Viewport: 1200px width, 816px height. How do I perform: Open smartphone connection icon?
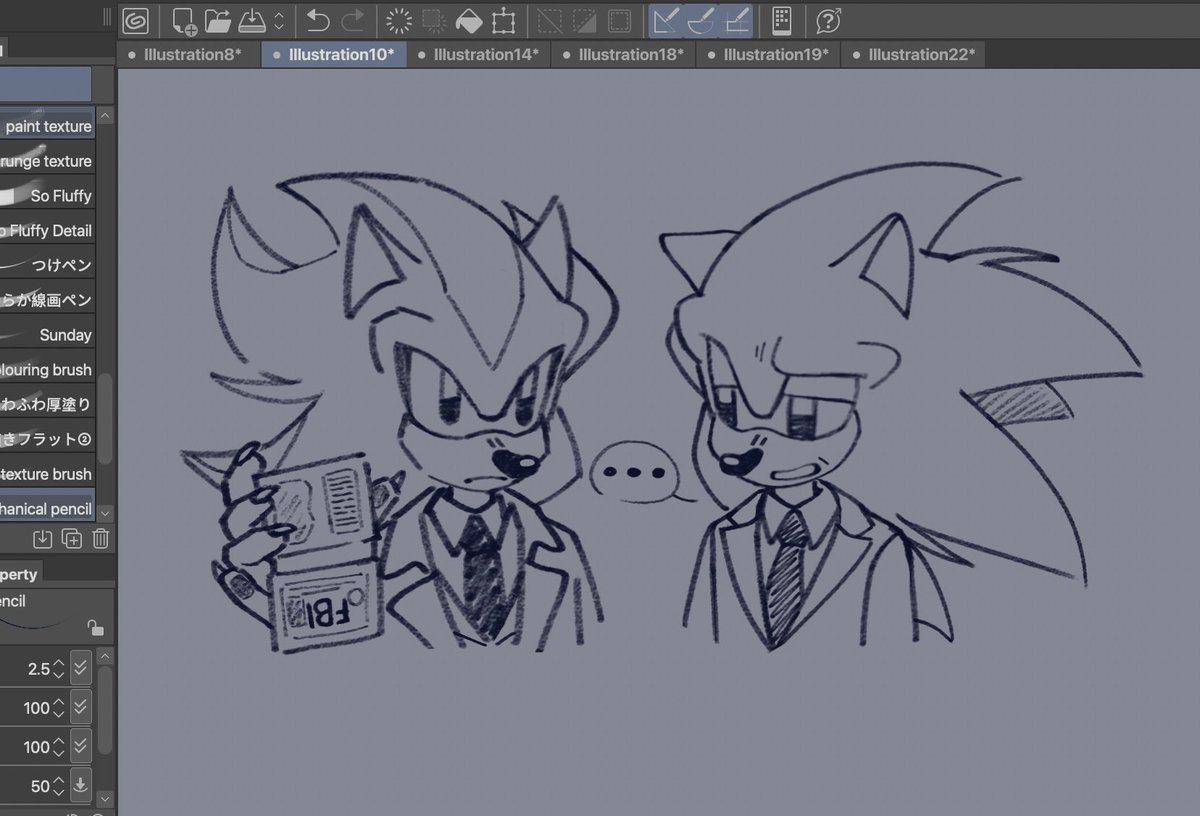[x=782, y=20]
